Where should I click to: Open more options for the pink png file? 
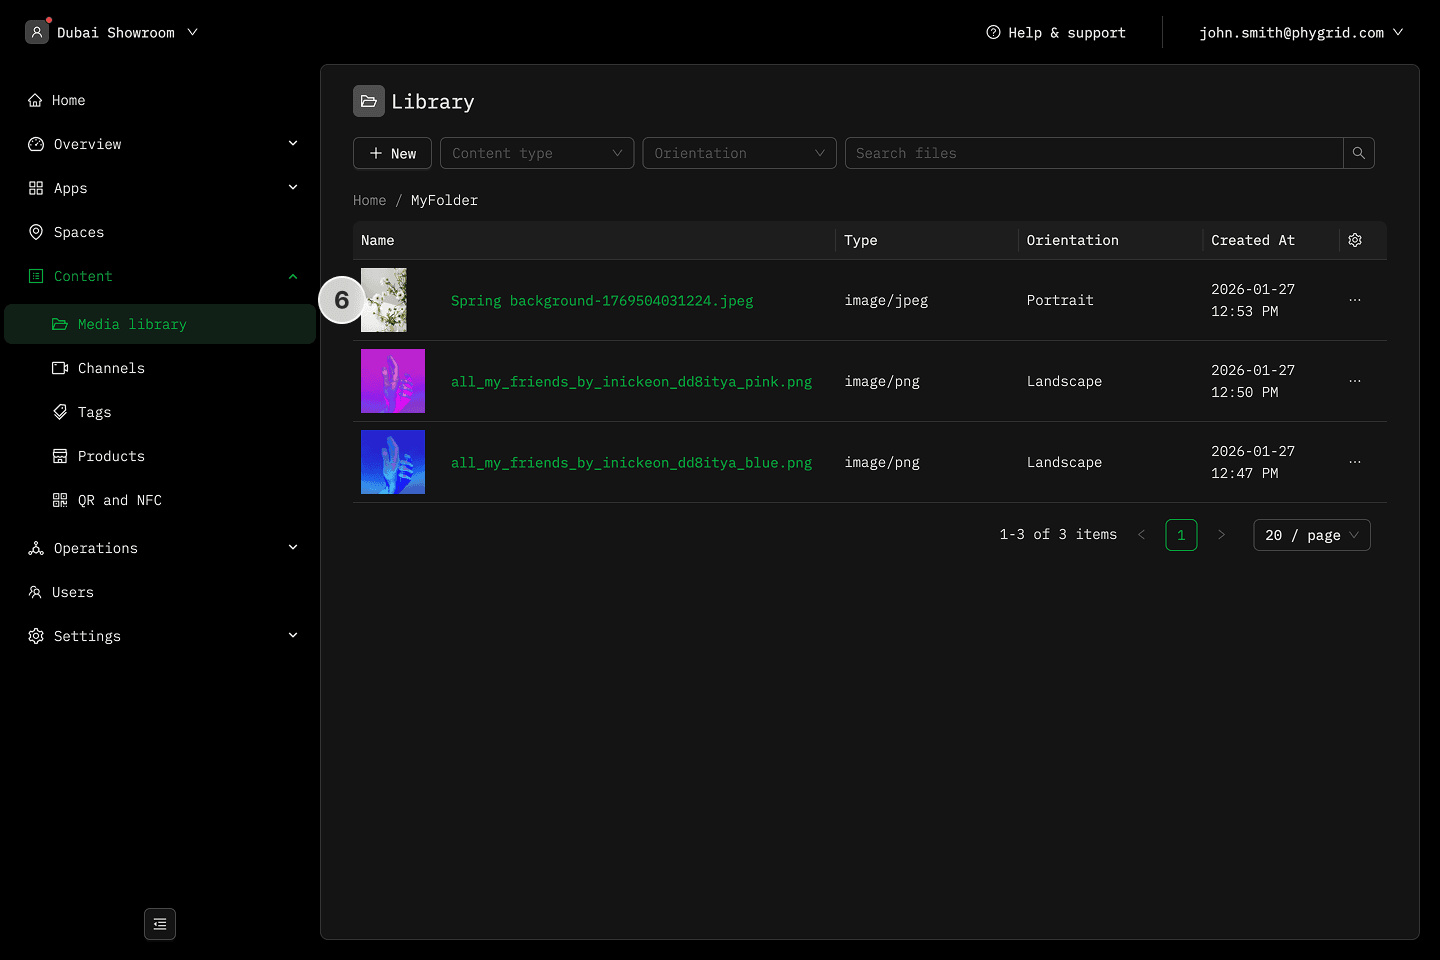(x=1355, y=381)
